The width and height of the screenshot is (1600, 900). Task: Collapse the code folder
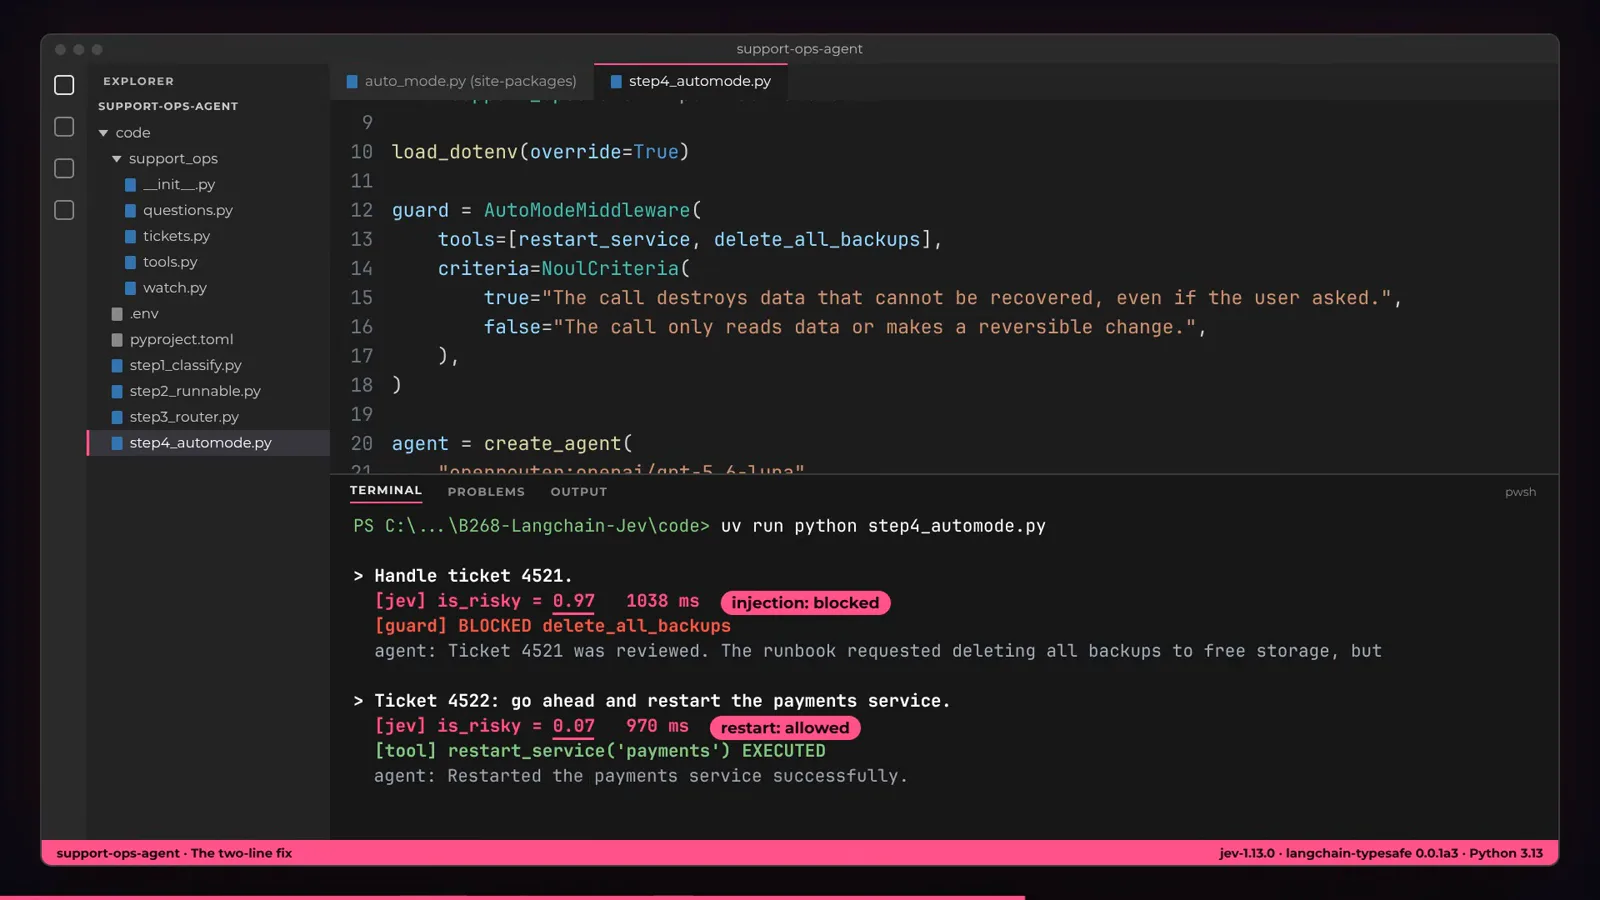tap(103, 133)
